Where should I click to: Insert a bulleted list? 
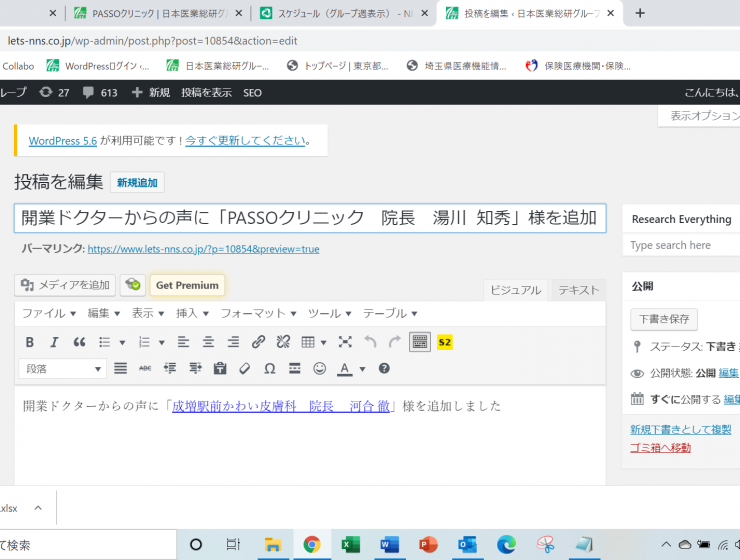coord(105,342)
